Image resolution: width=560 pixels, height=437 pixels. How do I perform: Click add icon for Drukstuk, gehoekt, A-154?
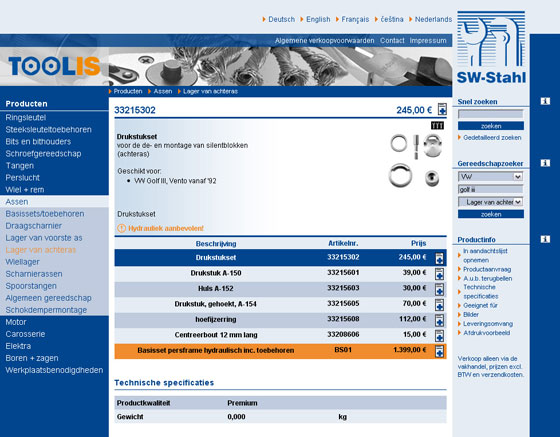tap(439, 305)
